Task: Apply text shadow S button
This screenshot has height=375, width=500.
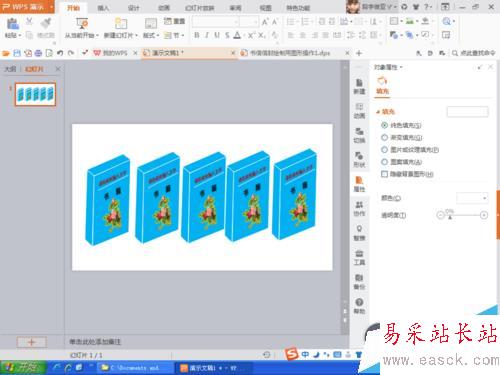Action: pos(227,35)
